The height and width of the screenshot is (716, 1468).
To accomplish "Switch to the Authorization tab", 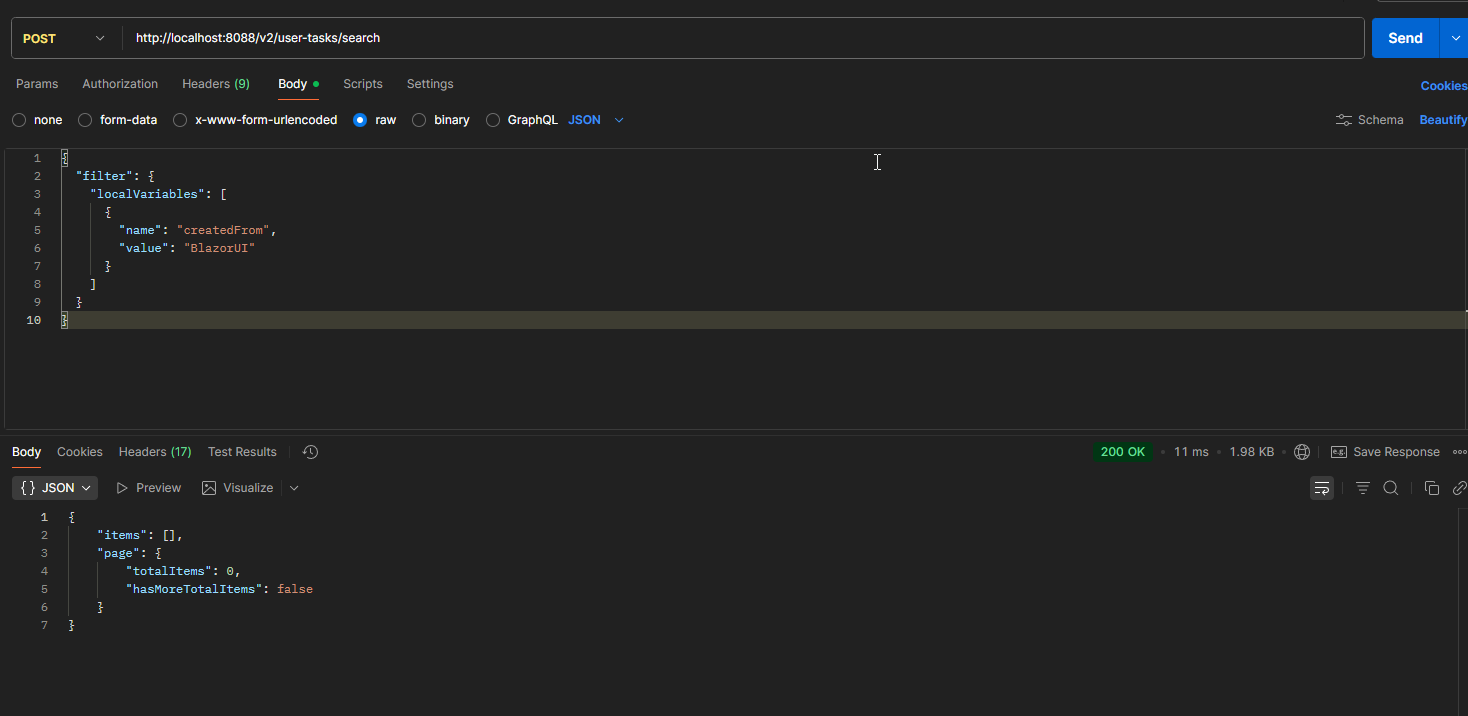I will click(x=120, y=84).
